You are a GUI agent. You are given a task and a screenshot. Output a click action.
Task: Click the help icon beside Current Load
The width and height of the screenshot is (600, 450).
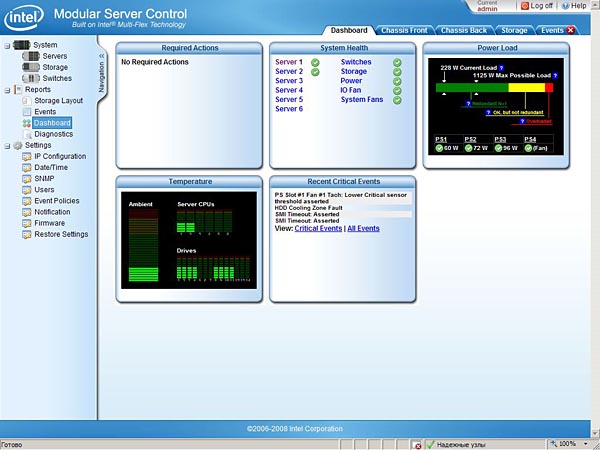[501, 66]
